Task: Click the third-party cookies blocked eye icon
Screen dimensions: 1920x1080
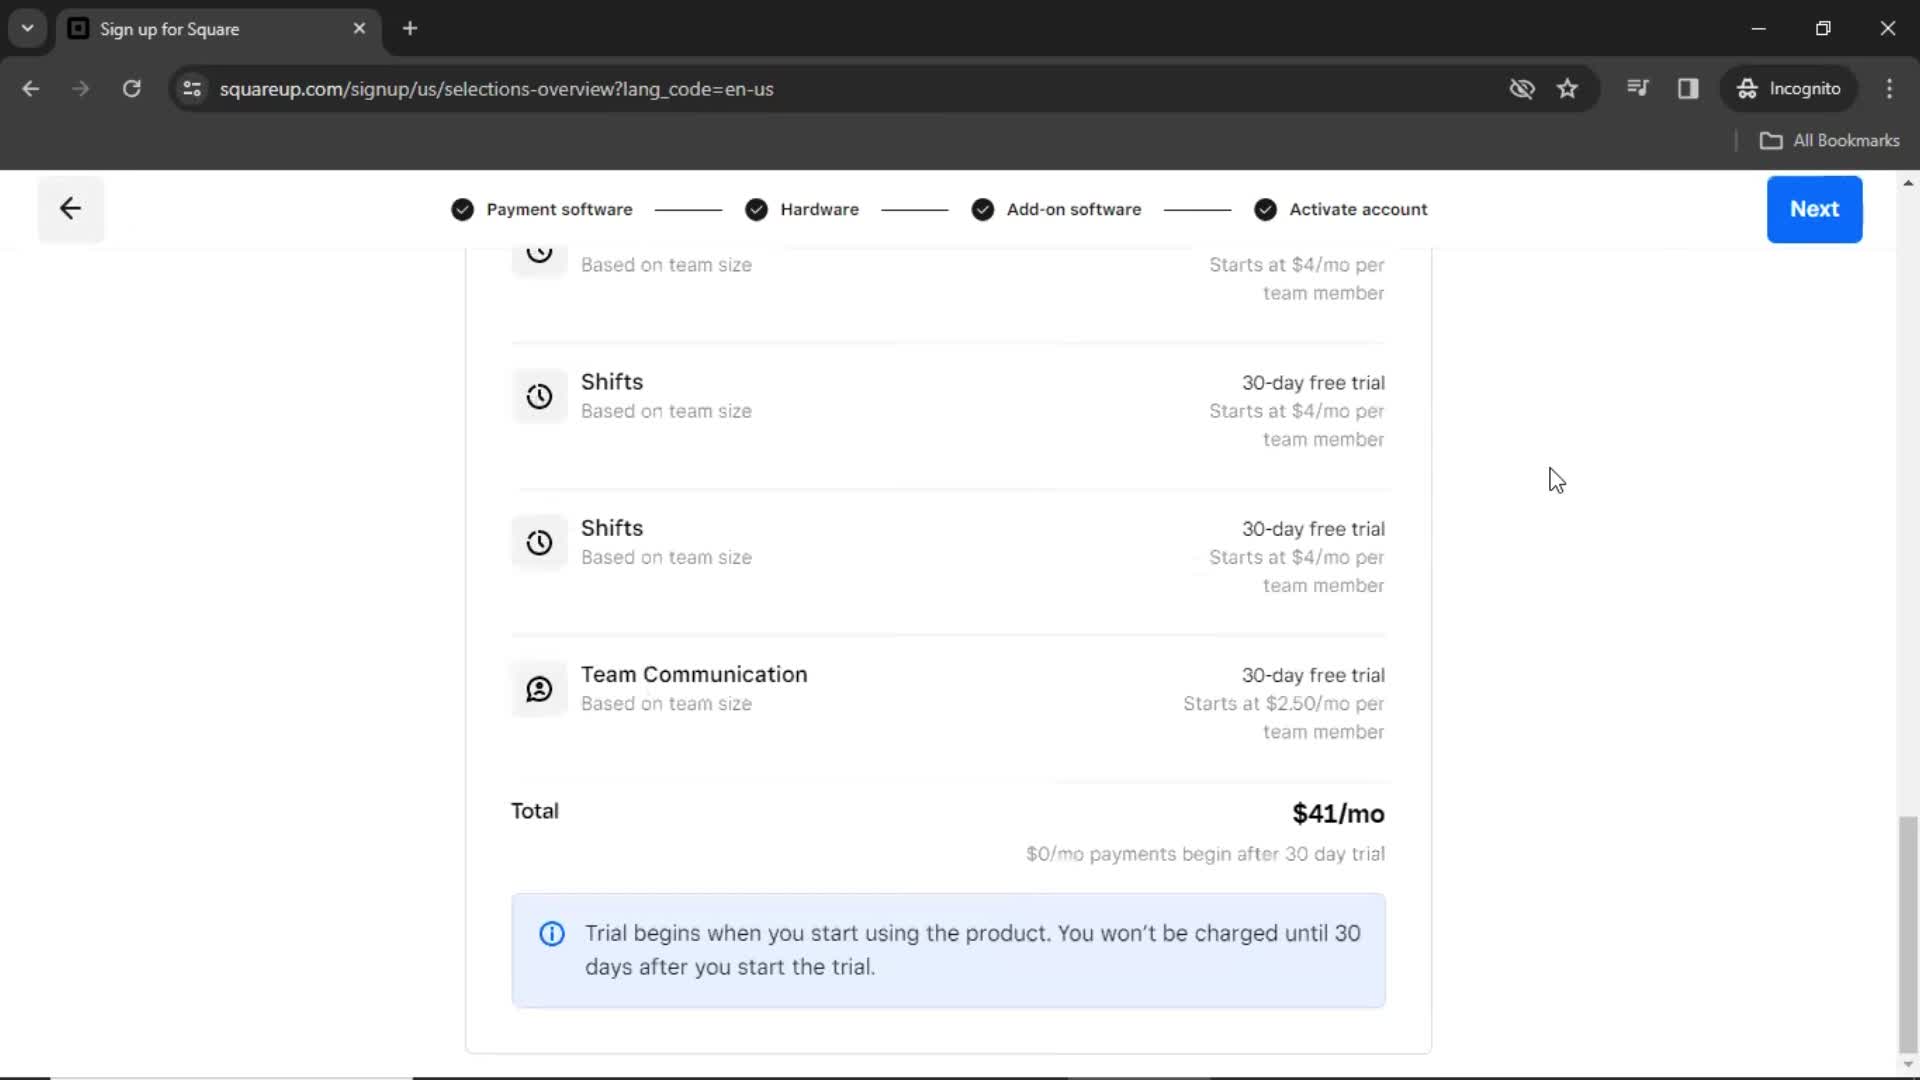Action: point(1521,89)
